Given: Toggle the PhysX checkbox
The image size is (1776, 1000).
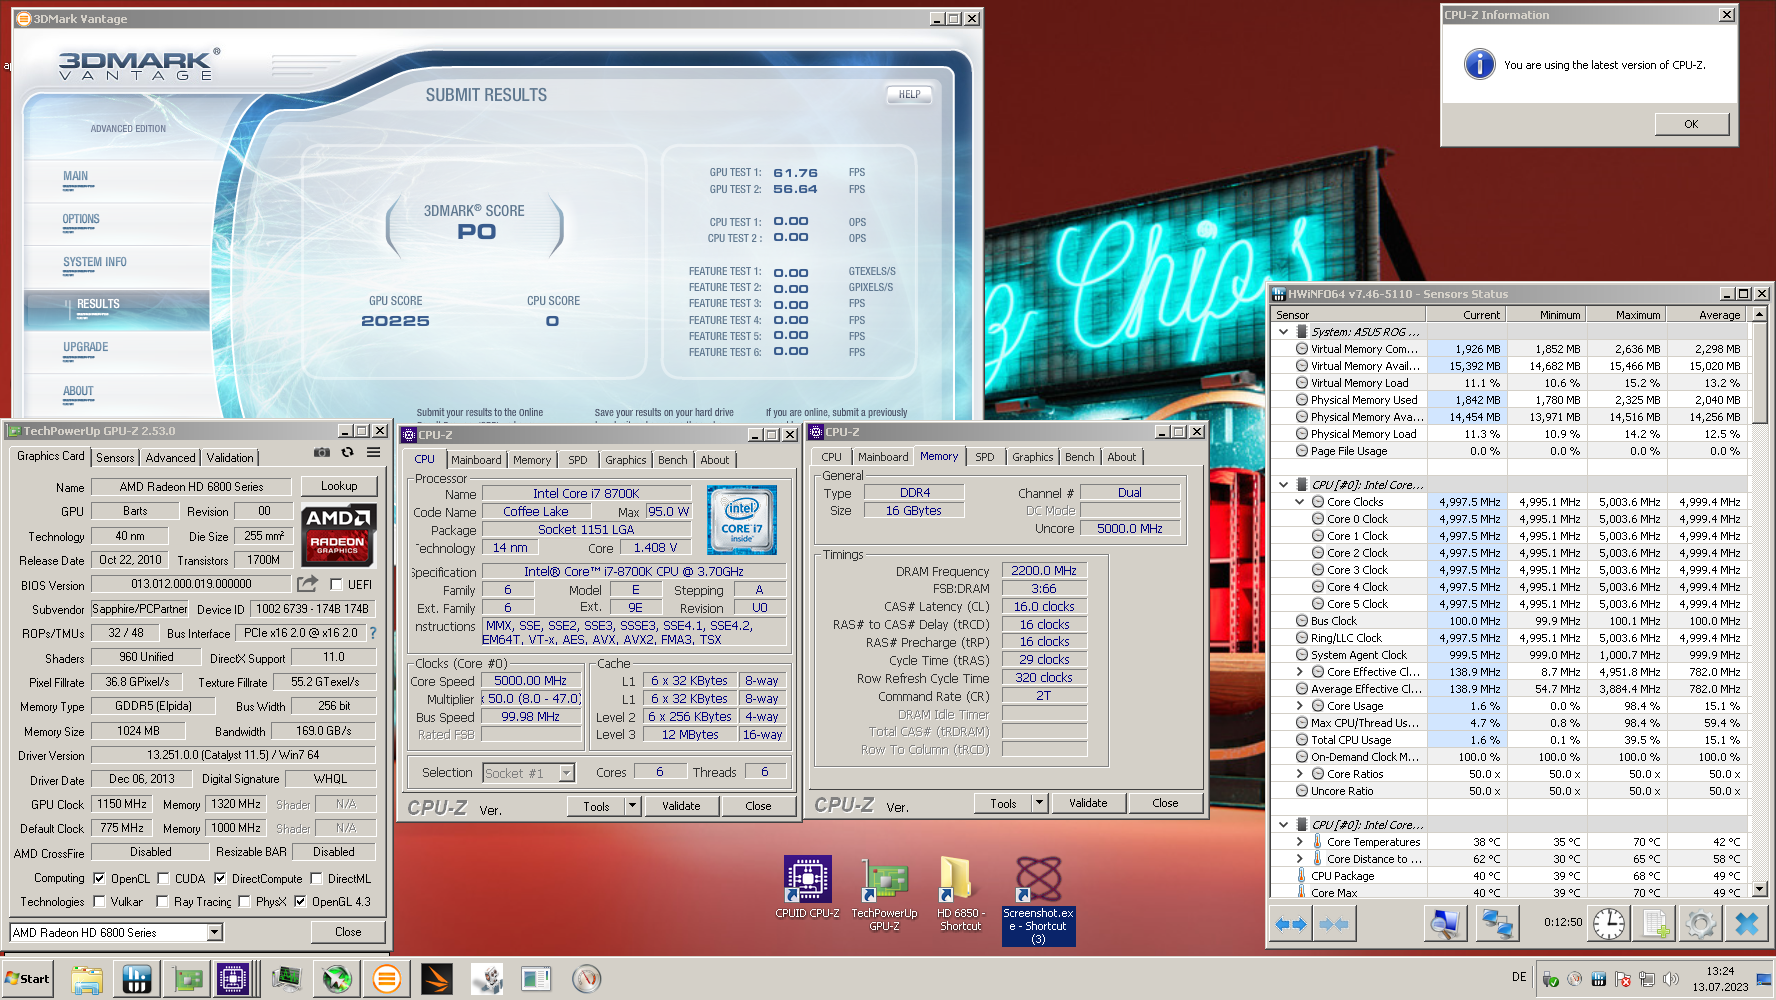Looking at the screenshot, I should click(244, 902).
